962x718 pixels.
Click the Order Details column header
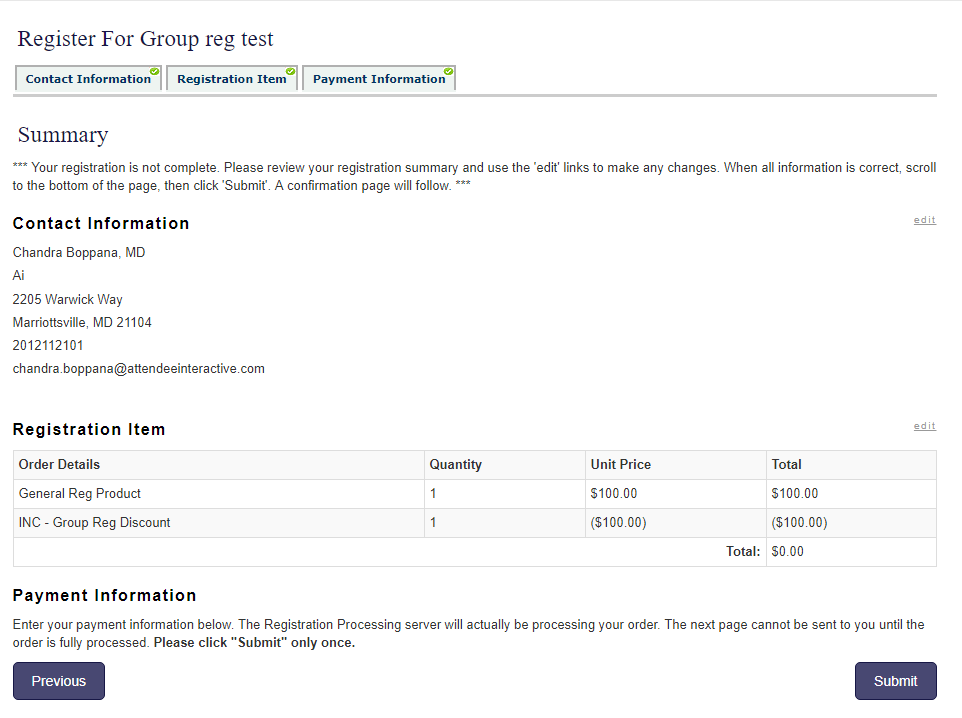pos(59,465)
